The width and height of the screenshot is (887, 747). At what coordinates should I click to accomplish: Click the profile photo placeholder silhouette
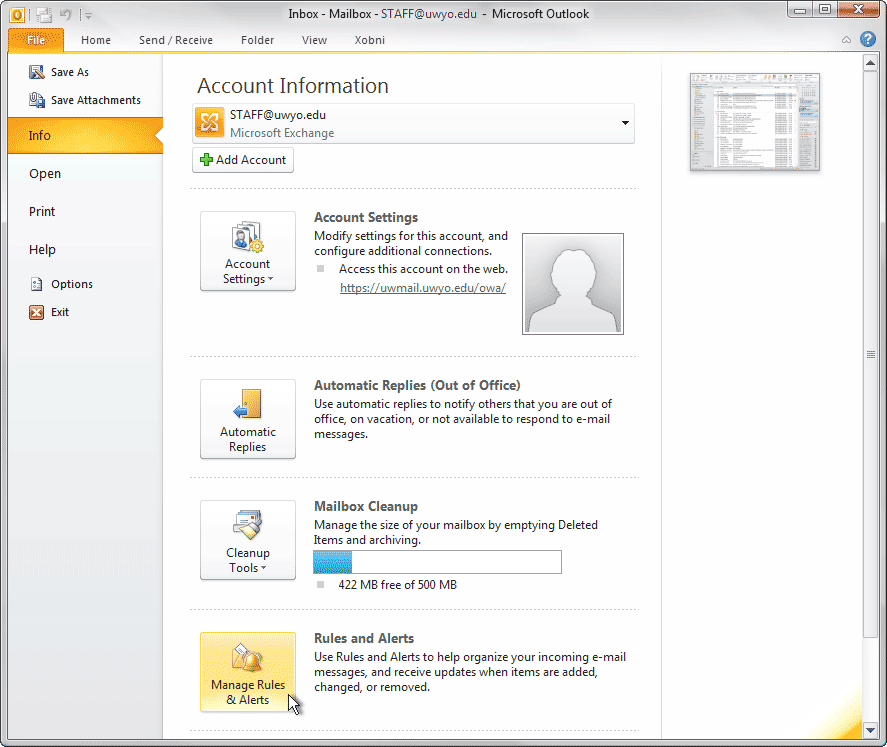click(x=573, y=284)
